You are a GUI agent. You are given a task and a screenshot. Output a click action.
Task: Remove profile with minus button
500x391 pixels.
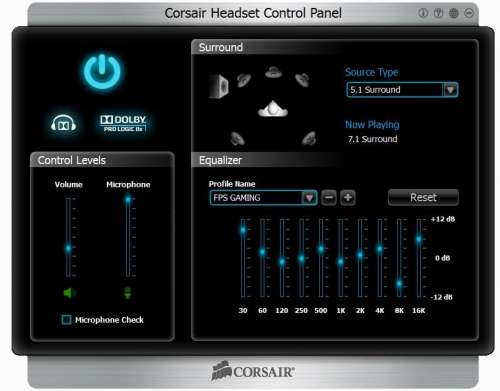[x=329, y=197]
